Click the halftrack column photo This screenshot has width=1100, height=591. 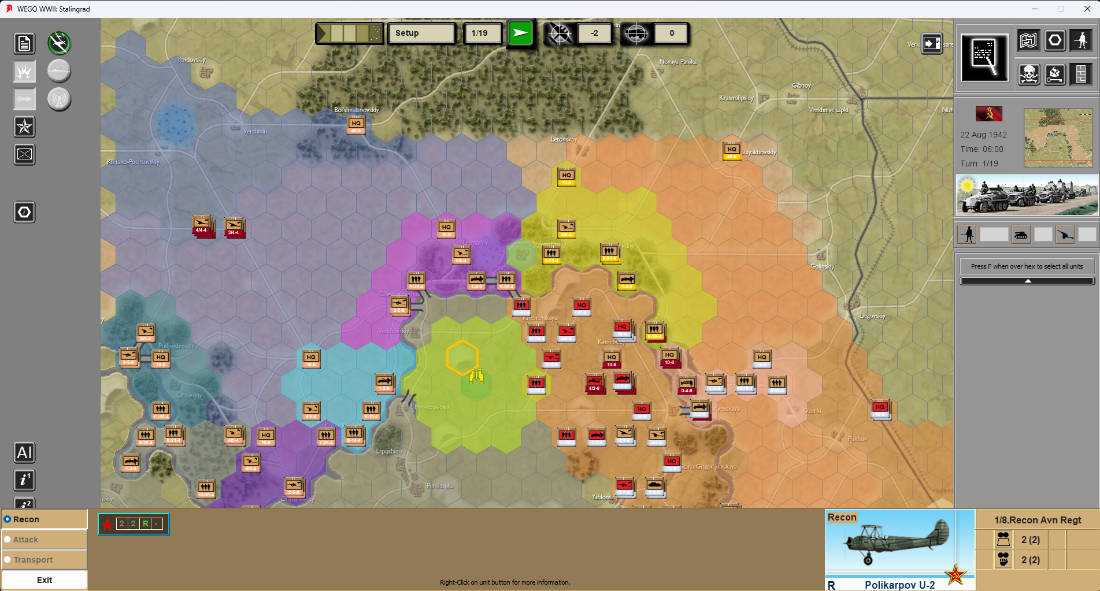pos(1027,195)
